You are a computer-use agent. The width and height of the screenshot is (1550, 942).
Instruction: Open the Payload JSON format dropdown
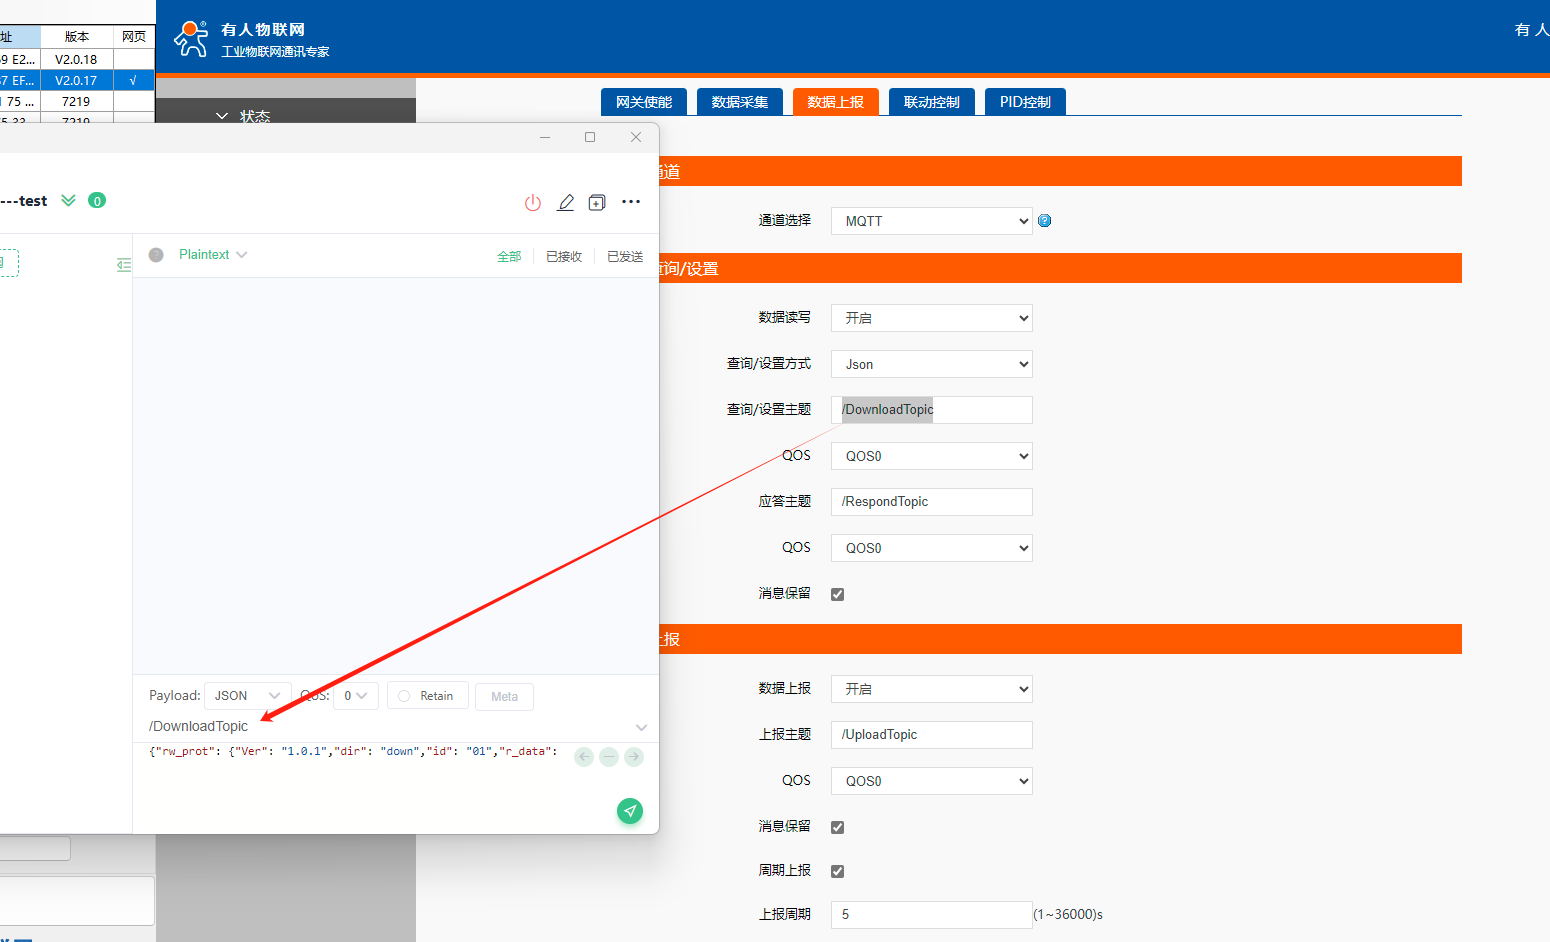coord(247,696)
